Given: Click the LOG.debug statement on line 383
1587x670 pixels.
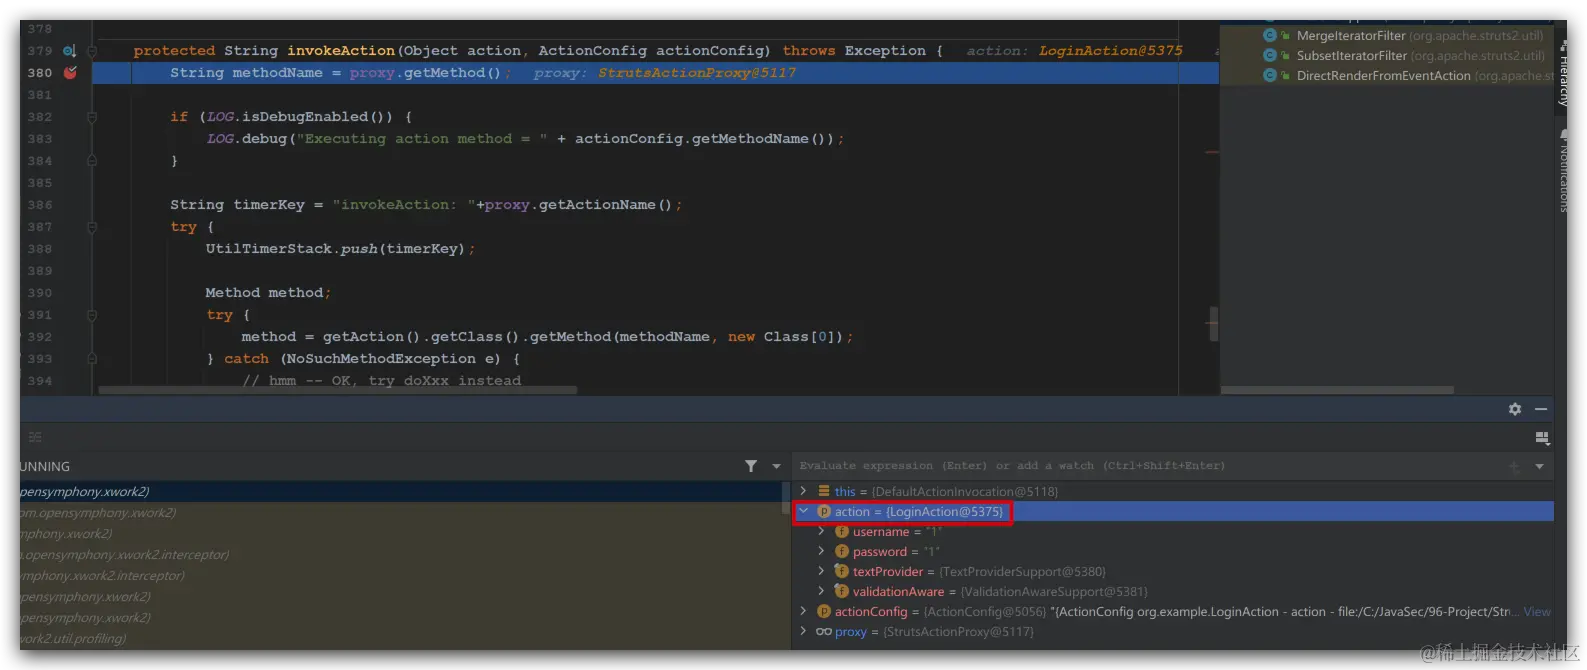Looking at the screenshot, I should (x=525, y=139).
